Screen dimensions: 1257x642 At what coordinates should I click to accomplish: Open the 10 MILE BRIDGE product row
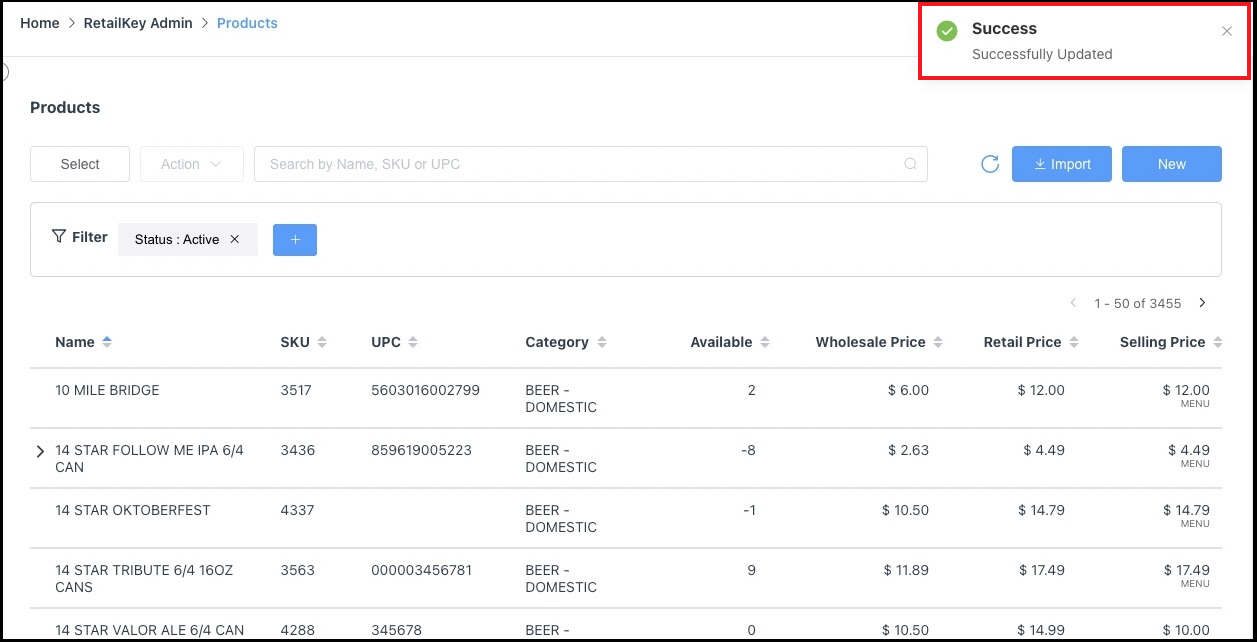click(x=107, y=390)
